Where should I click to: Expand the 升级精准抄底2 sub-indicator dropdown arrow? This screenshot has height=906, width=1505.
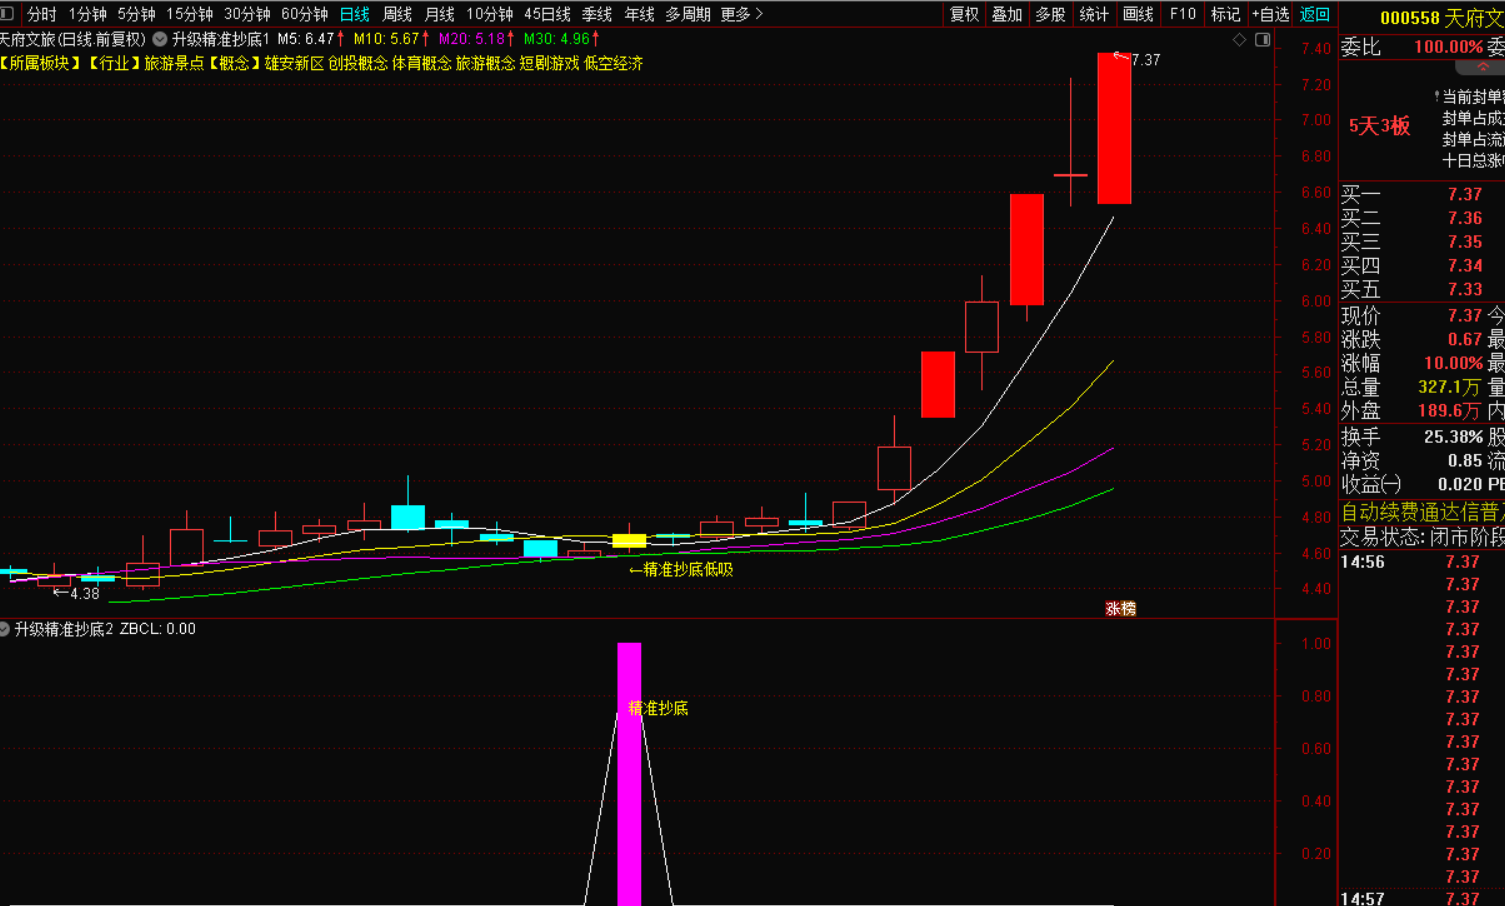click(x=5, y=629)
